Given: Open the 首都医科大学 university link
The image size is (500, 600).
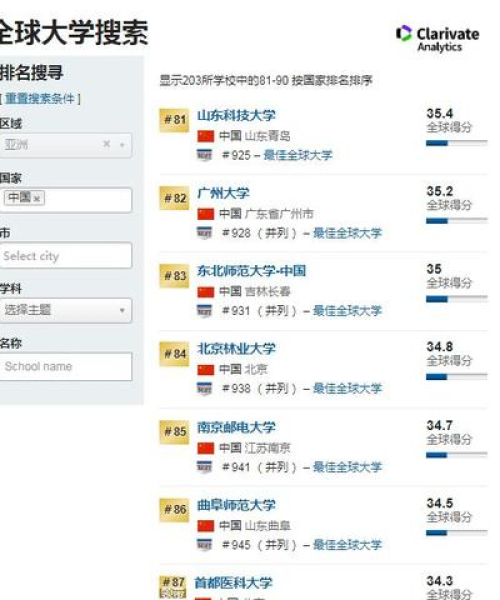Looking at the screenshot, I should pos(233,583).
